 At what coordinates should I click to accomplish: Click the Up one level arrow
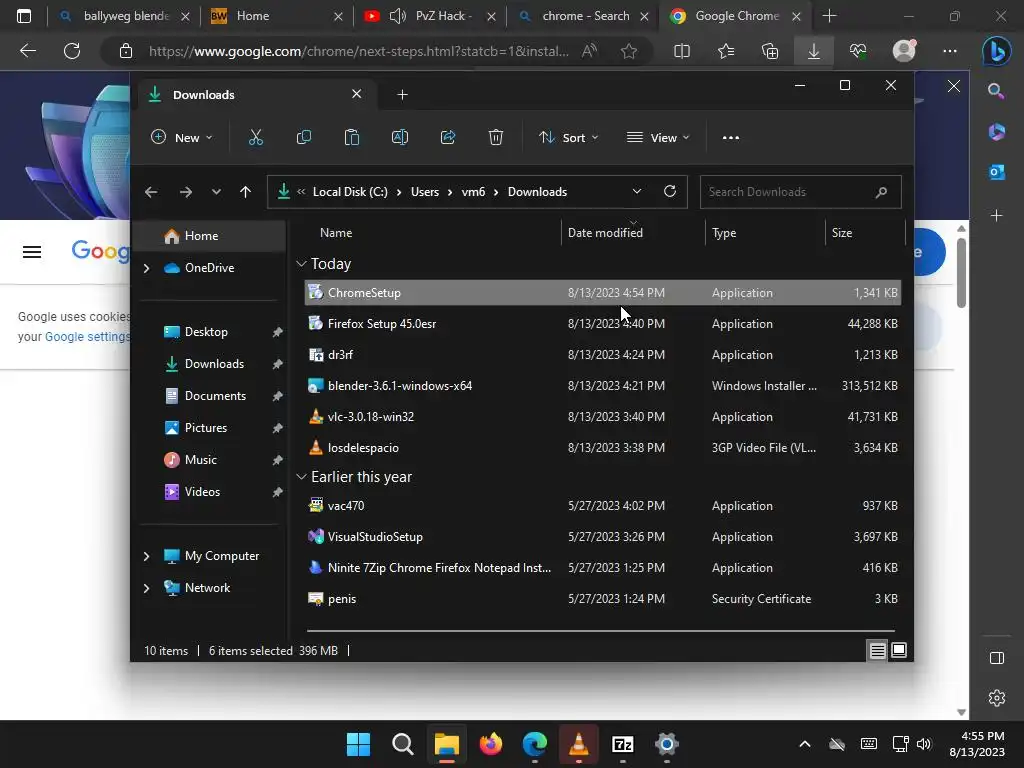tap(246, 192)
